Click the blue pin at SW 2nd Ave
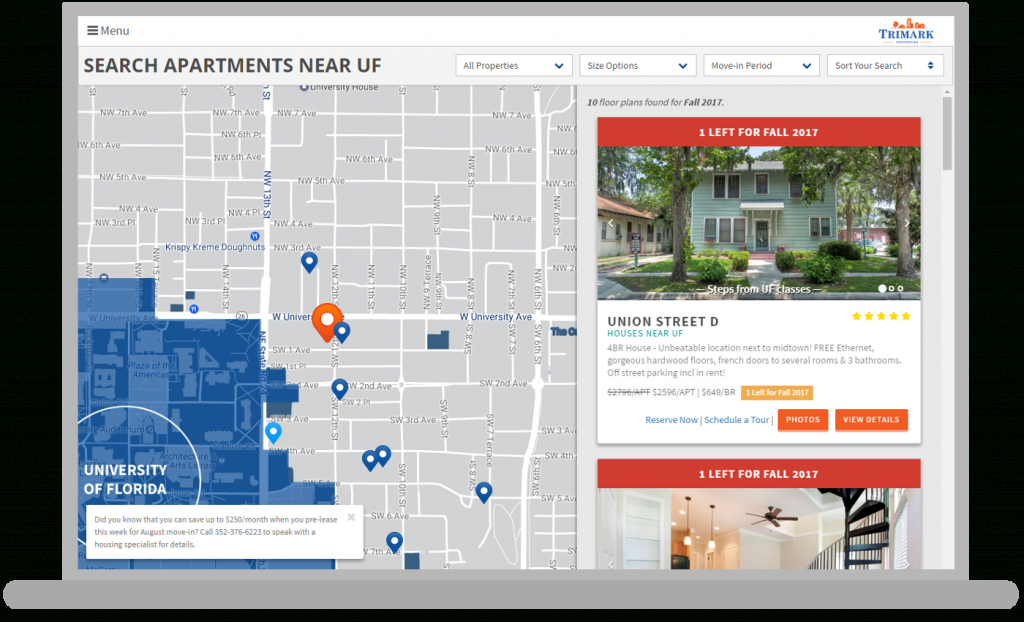 point(339,388)
